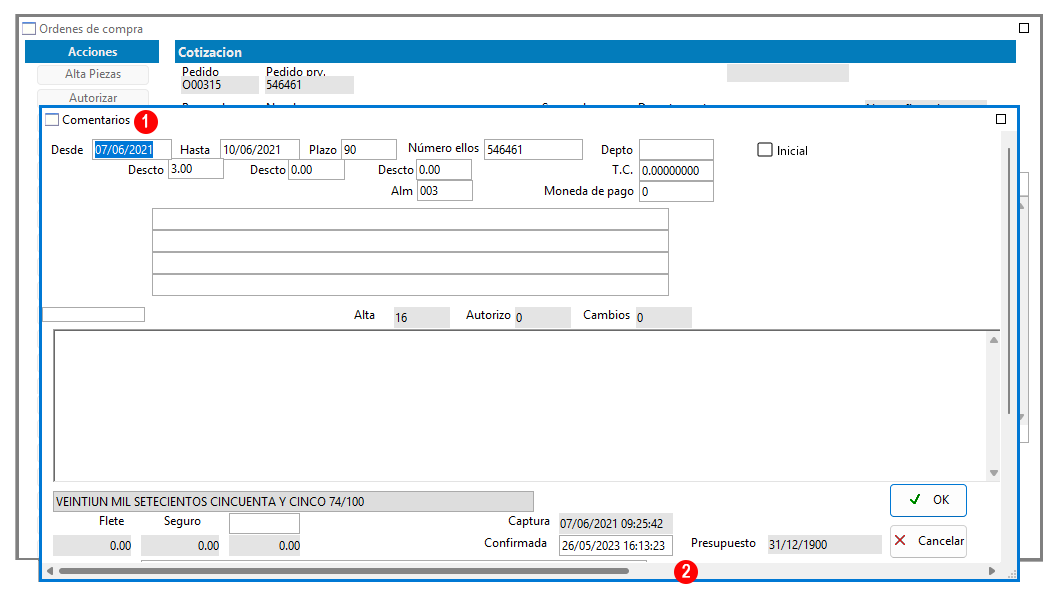Click the Autorizo value 0

[x=543, y=317]
